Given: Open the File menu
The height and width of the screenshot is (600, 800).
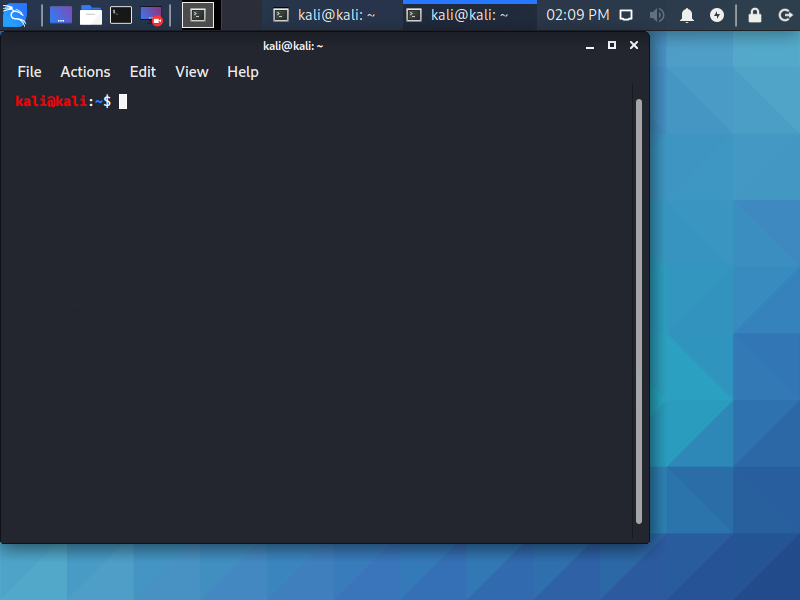Looking at the screenshot, I should click(x=29, y=72).
